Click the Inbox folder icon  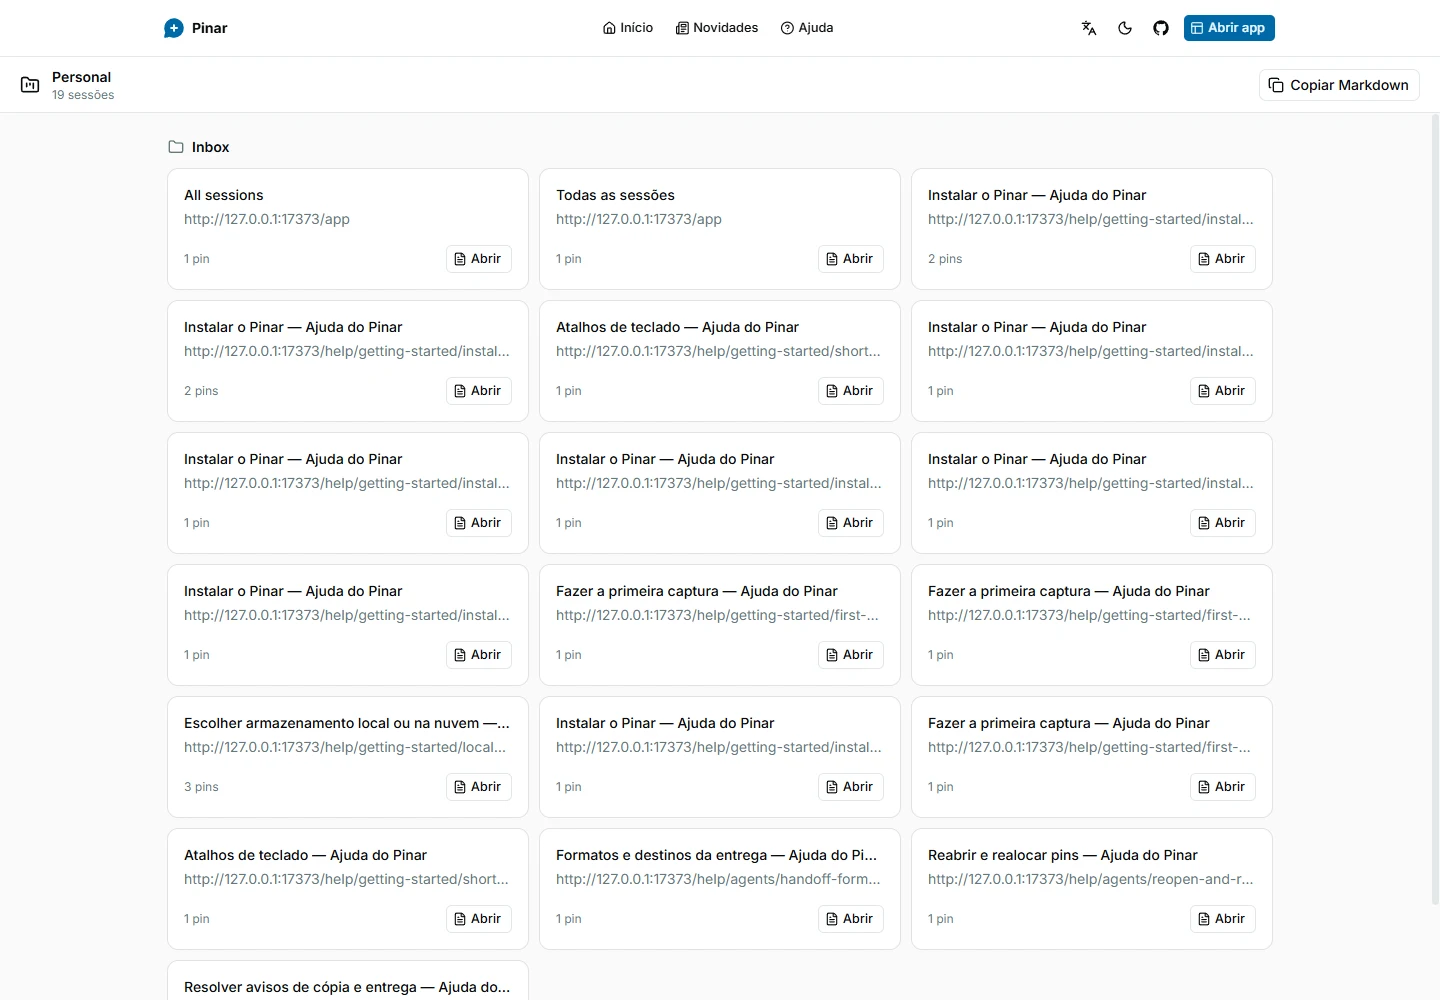pos(176,147)
